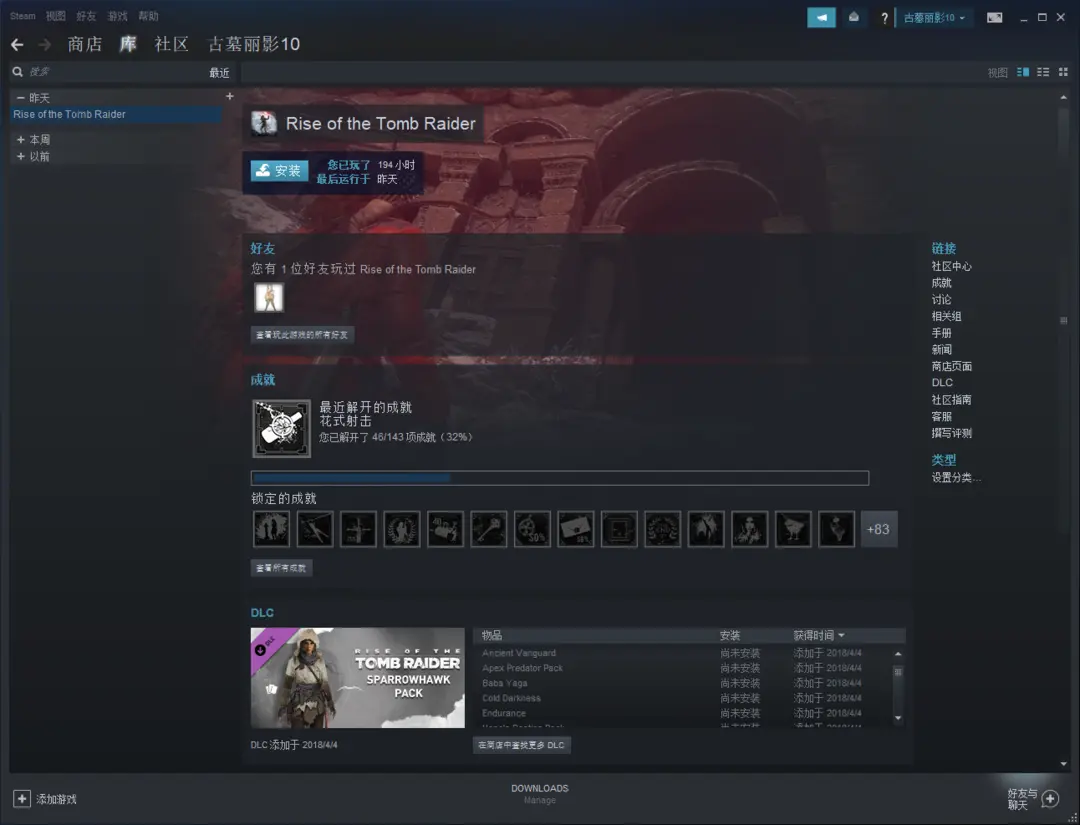1080x825 pixels.
Task: Open the 手册 link
Action: 942,333
